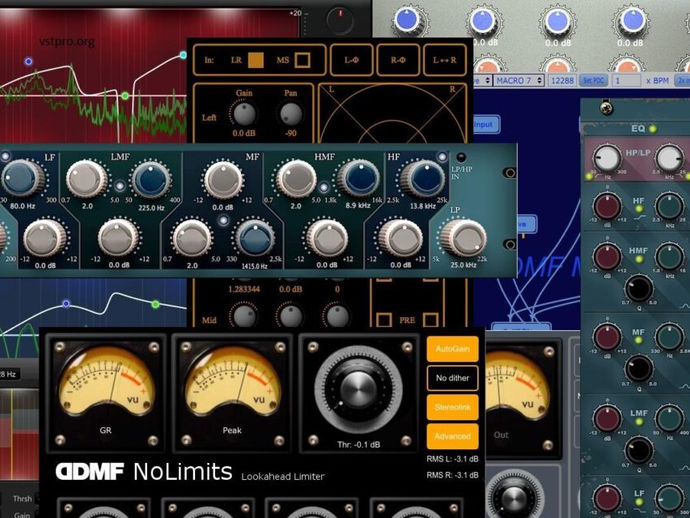Click the RMS L: -3.1 dB readout
Image resolution: width=690 pixels, height=518 pixels.
pos(452,459)
